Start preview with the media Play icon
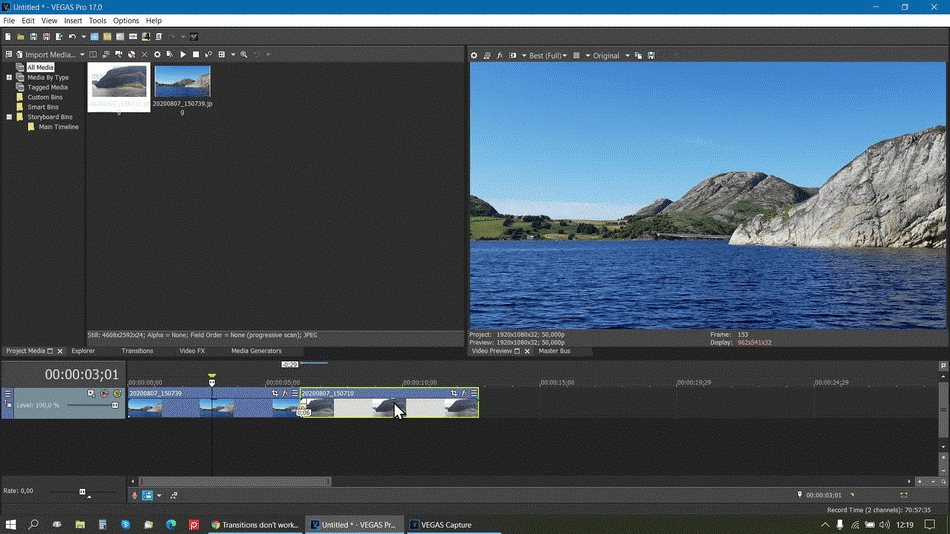The height and width of the screenshot is (534, 950). (x=183, y=55)
